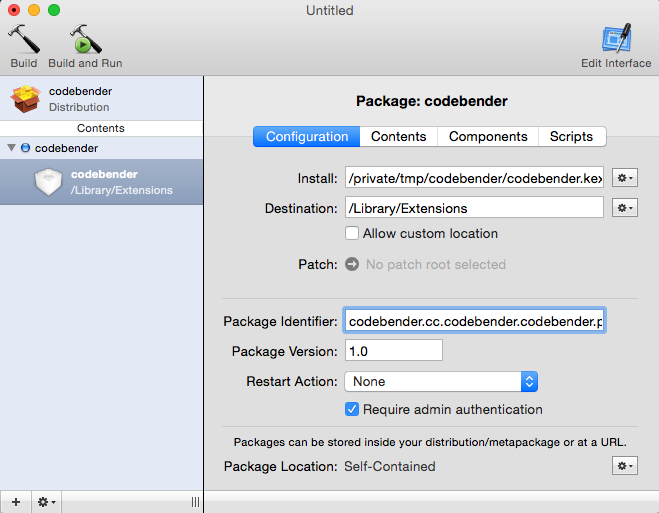Viewport: 659px width, 513px height.
Task: Click the Contents column header in sidebar
Action: [x=101, y=128]
